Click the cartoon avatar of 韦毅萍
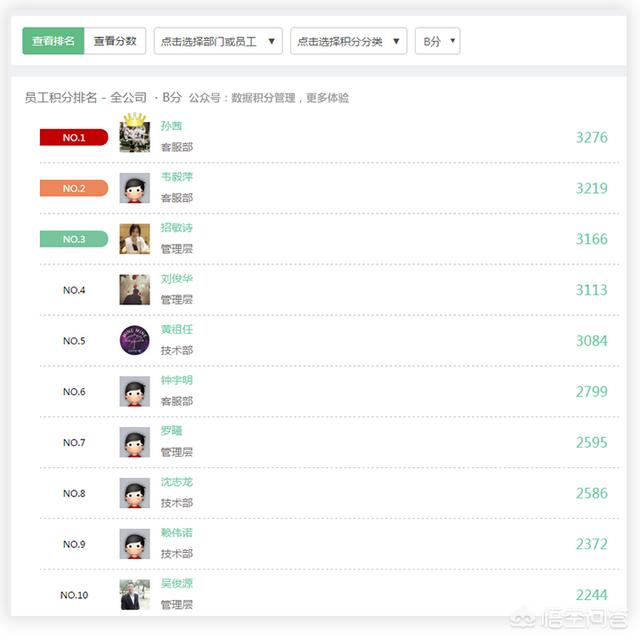Image resolution: width=640 pixels, height=640 pixels. [135, 188]
